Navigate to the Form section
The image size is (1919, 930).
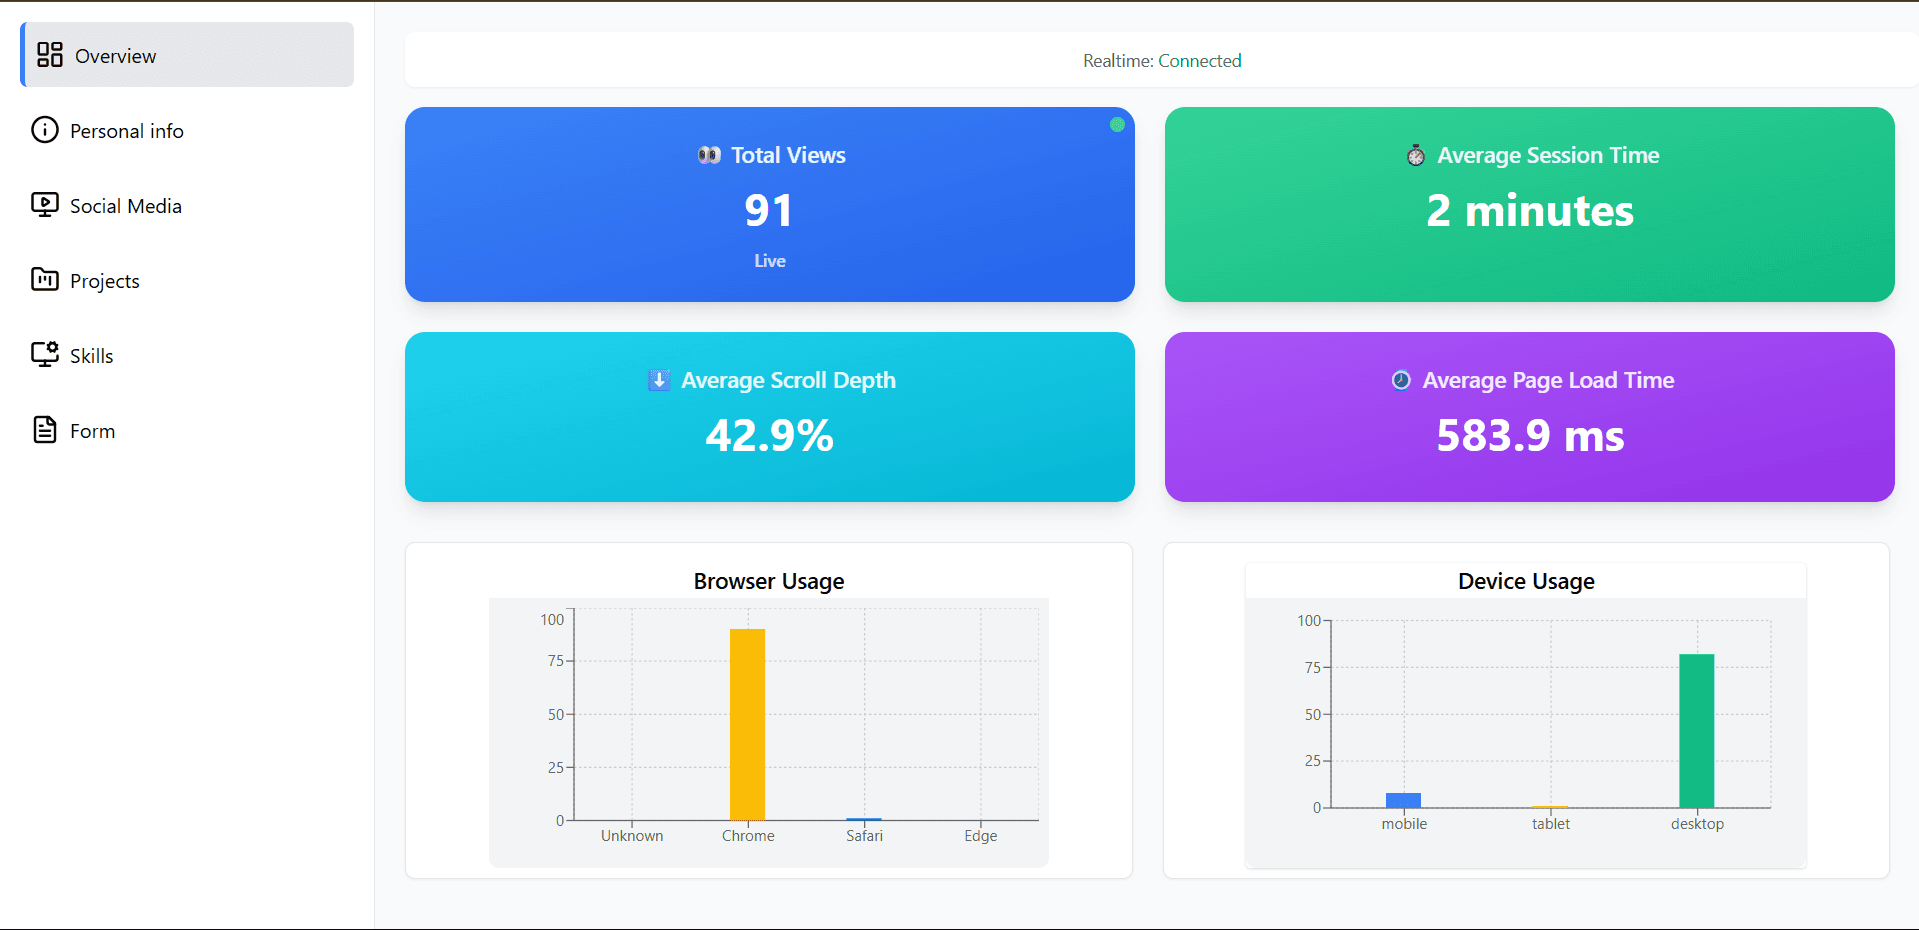click(92, 429)
